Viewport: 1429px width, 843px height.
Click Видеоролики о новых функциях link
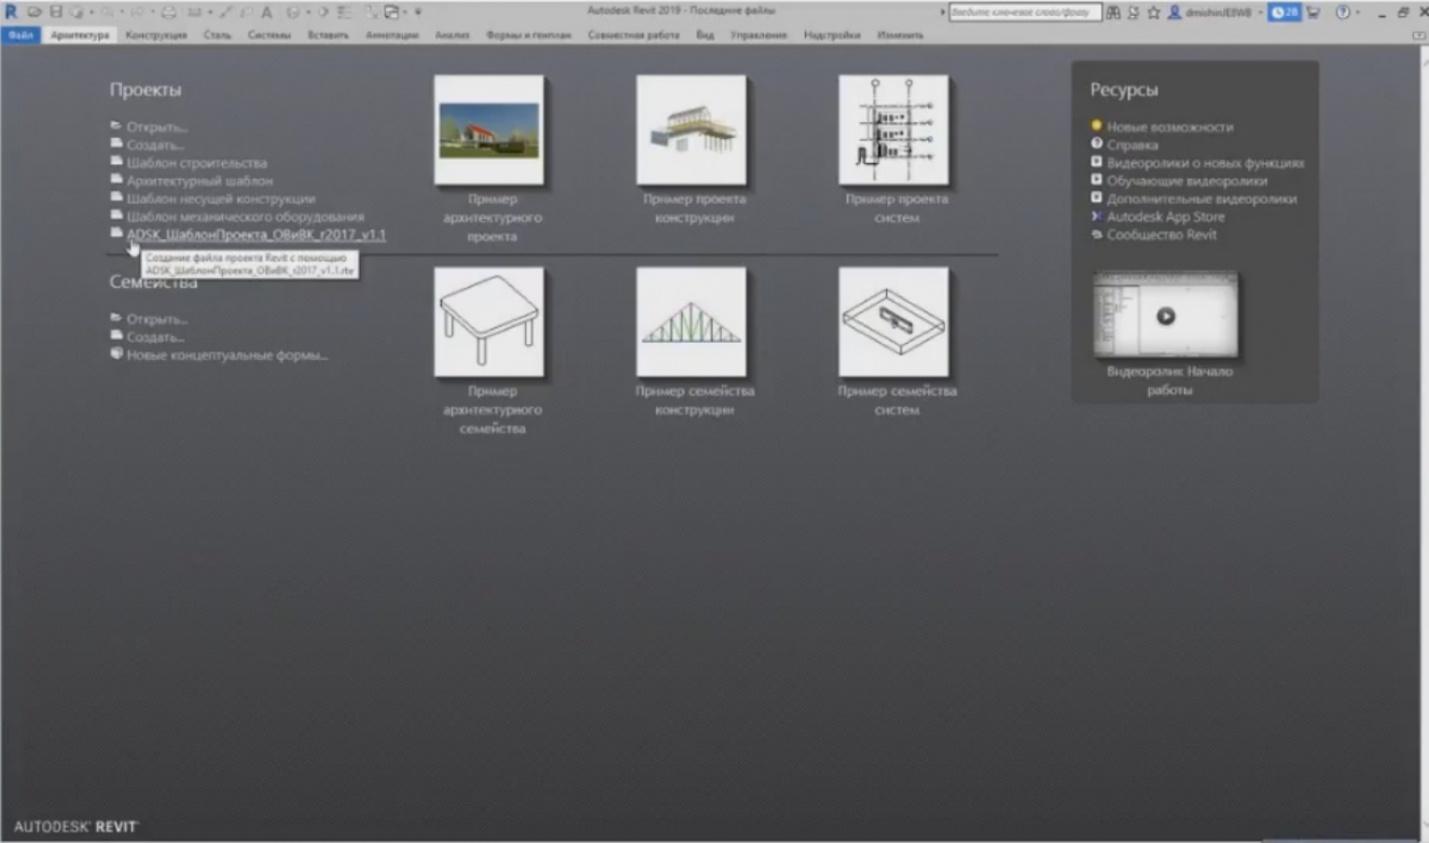click(x=1205, y=163)
